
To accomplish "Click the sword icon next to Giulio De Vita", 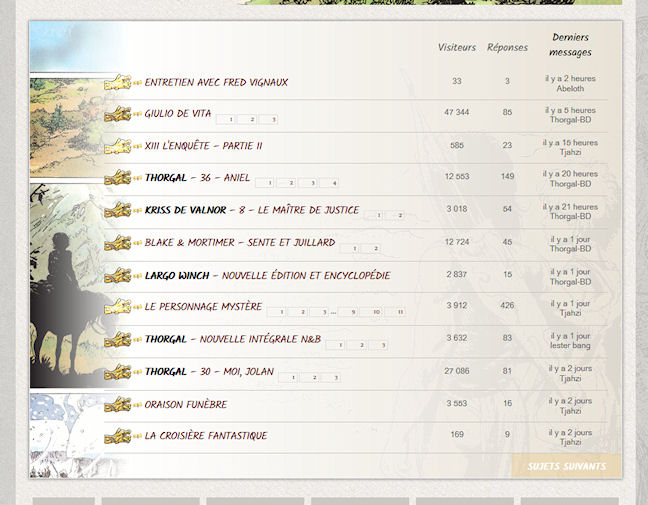I will [x=118, y=114].
